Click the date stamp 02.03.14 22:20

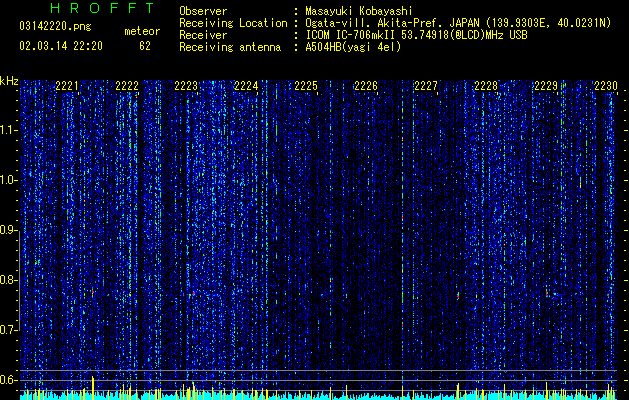coord(61,46)
